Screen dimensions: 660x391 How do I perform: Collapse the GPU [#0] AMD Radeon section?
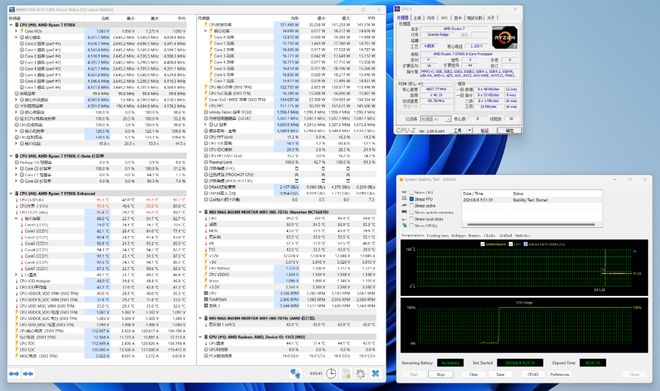201,337
